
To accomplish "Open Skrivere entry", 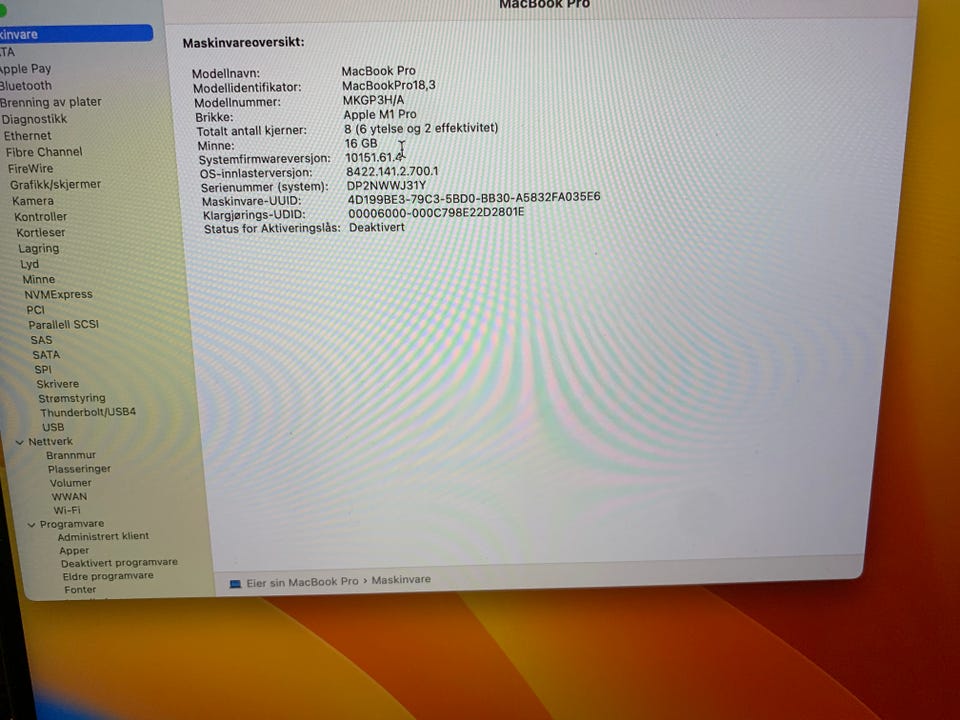I will [58, 384].
